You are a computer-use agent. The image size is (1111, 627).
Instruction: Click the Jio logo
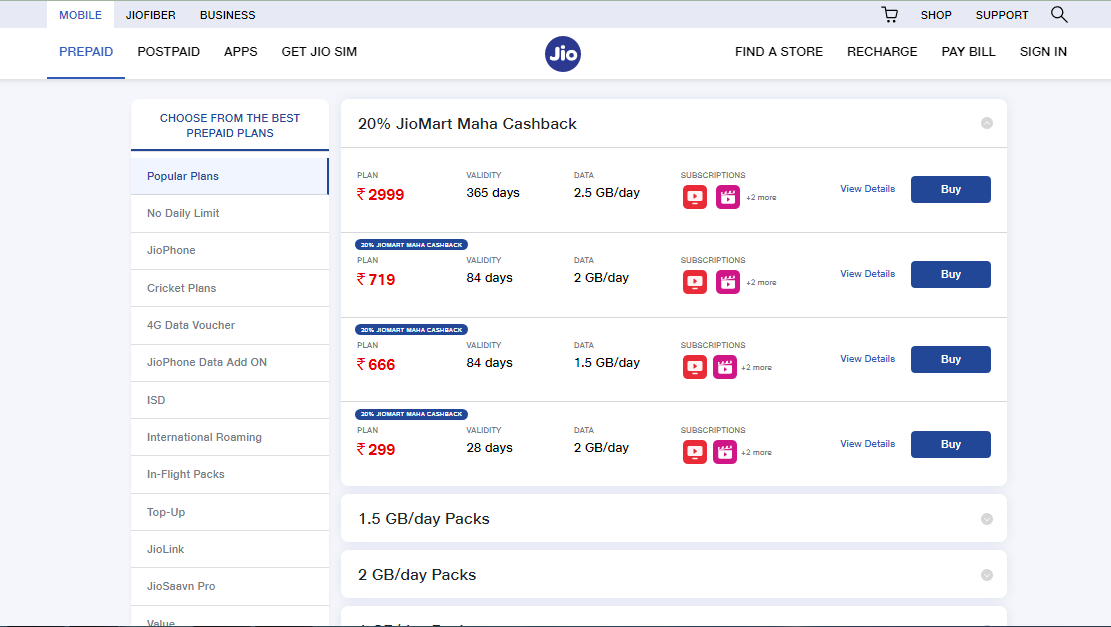(563, 54)
